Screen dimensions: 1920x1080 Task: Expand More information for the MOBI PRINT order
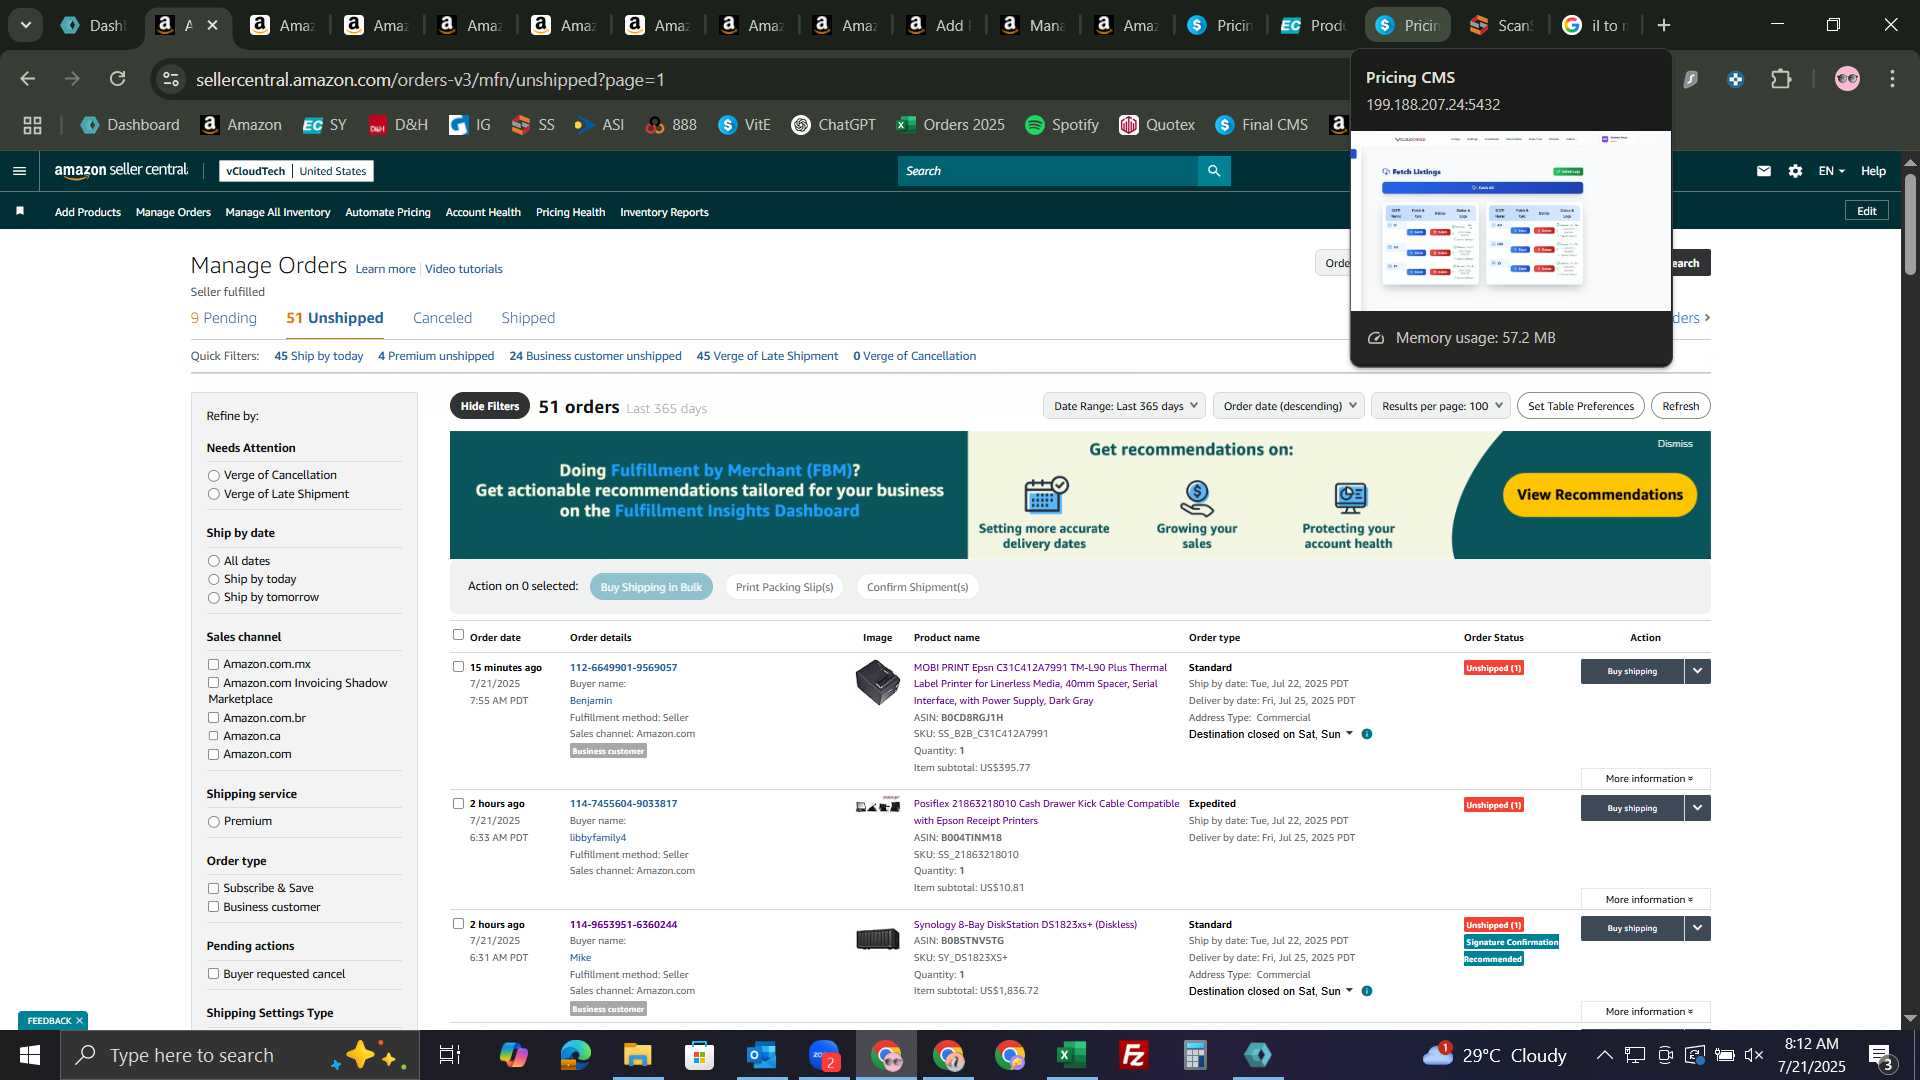[1646, 778]
